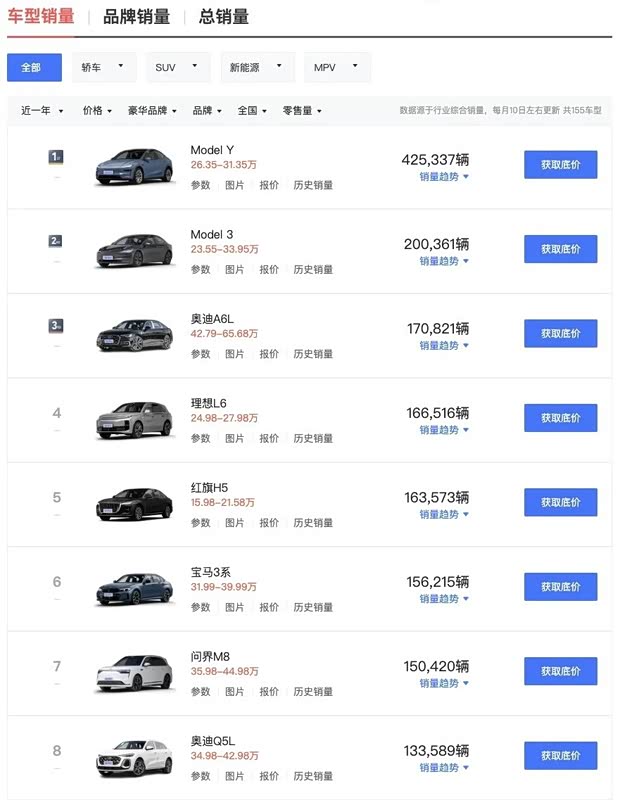Open the 零售量 sales type dropdown
620x800 pixels.
pos(302,111)
